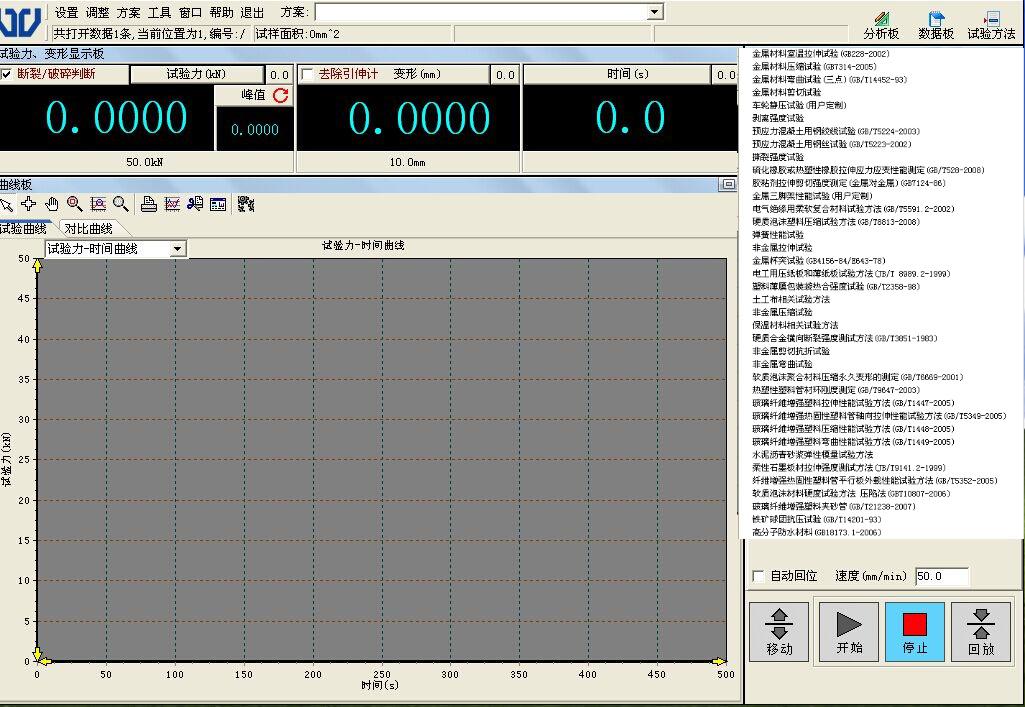1025x707 pixels.
Task: Toggle the 去除引伸计 checkbox
Action: [x=307, y=74]
